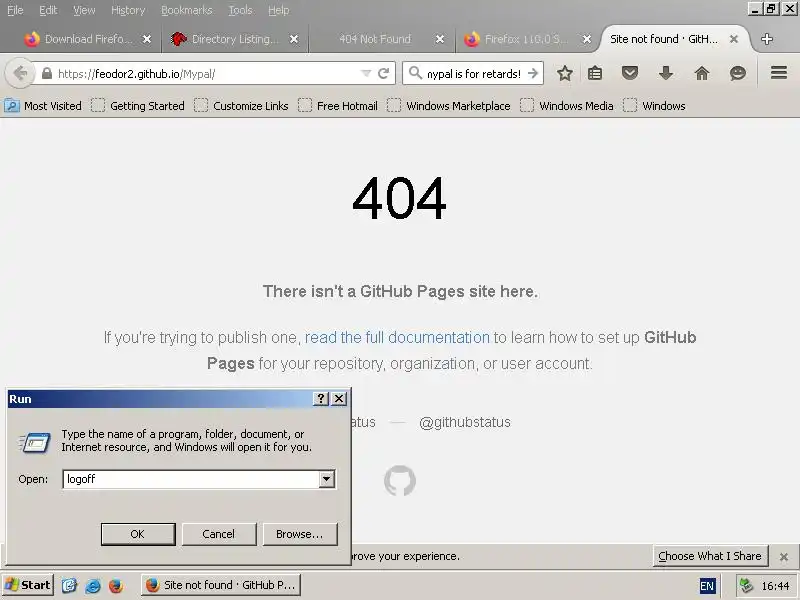This screenshot has width=800, height=600.
Task: Submit search with the go arrow
Action: 533,73
